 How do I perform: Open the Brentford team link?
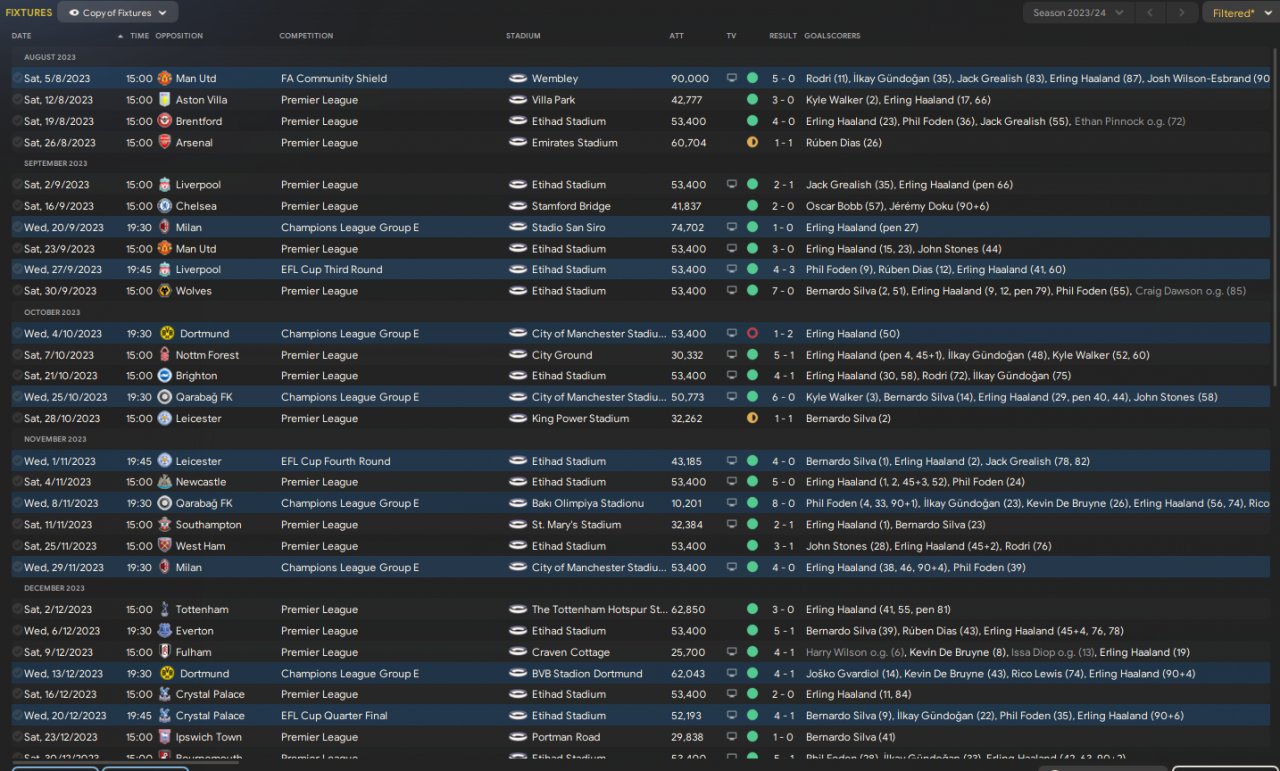(x=198, y=122)
